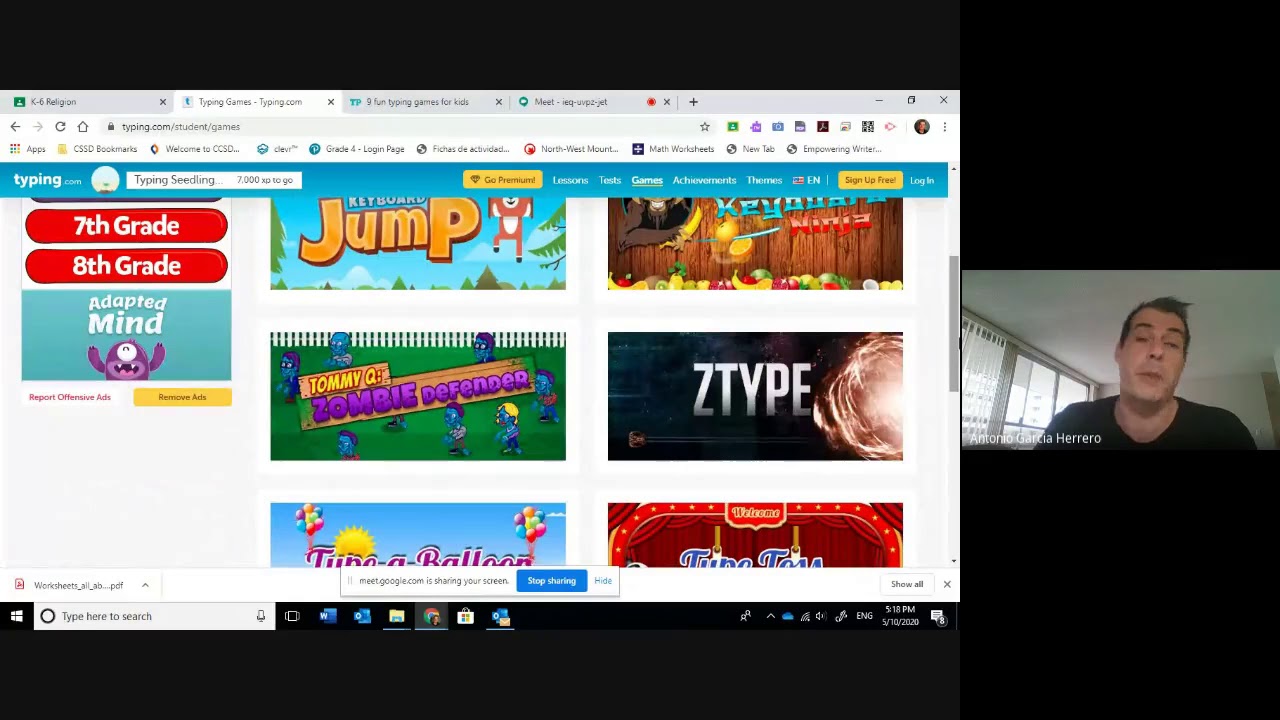Open the ZType game thumbnail
Viewport: 1280px width, 720px height.
coord(755,396)
